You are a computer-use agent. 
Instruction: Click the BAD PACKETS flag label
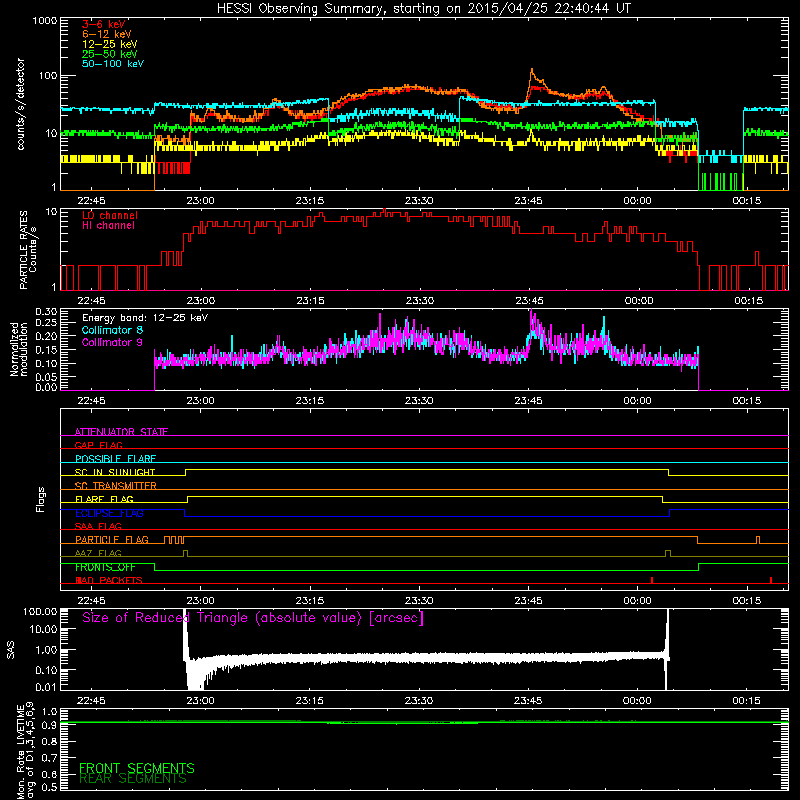point(109,580)
